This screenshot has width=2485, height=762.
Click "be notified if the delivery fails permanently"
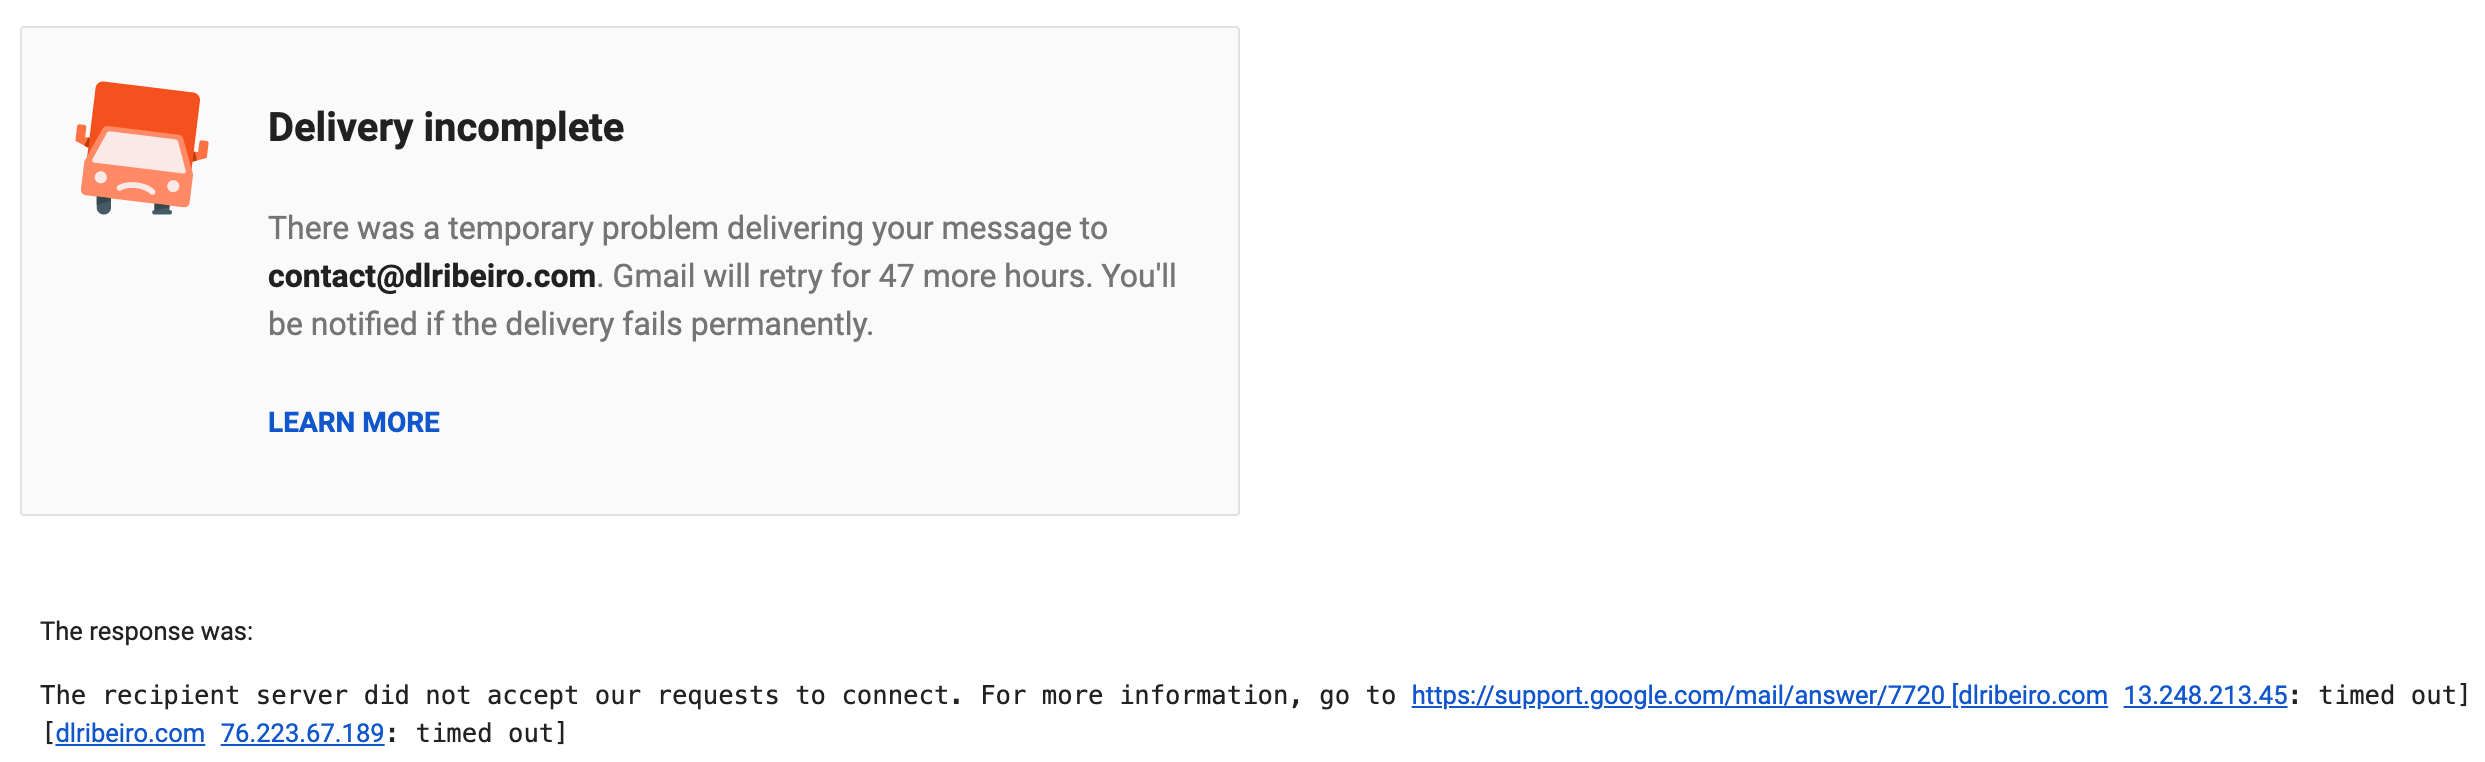pyautogui.click(x=570, y=324)
